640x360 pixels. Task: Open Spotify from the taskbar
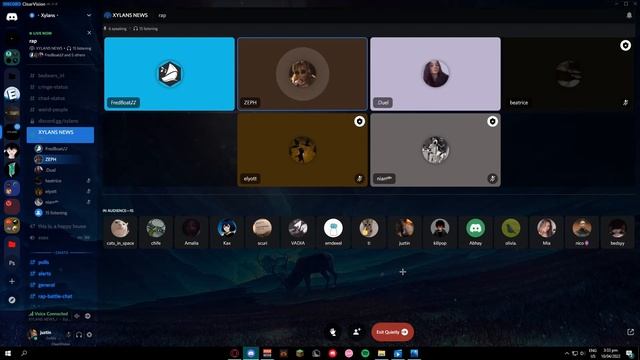(365, 353)
